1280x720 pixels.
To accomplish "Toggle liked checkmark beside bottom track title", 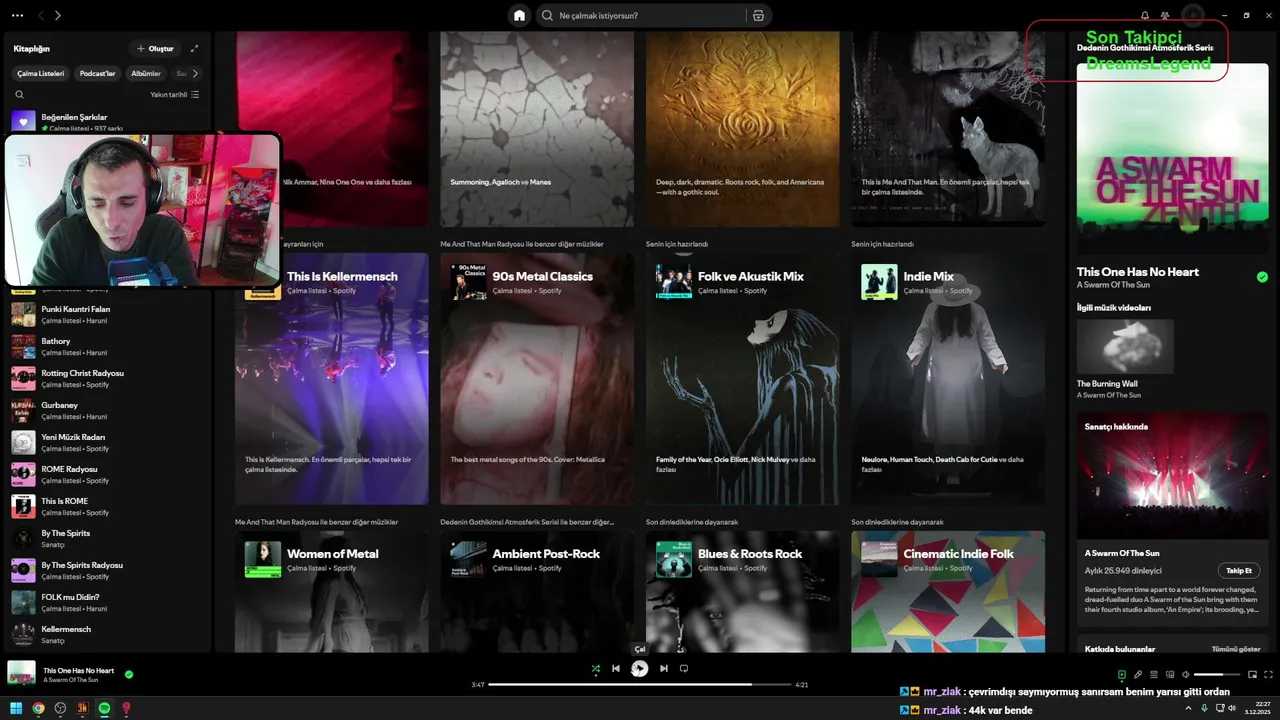I will pos(128,674).
